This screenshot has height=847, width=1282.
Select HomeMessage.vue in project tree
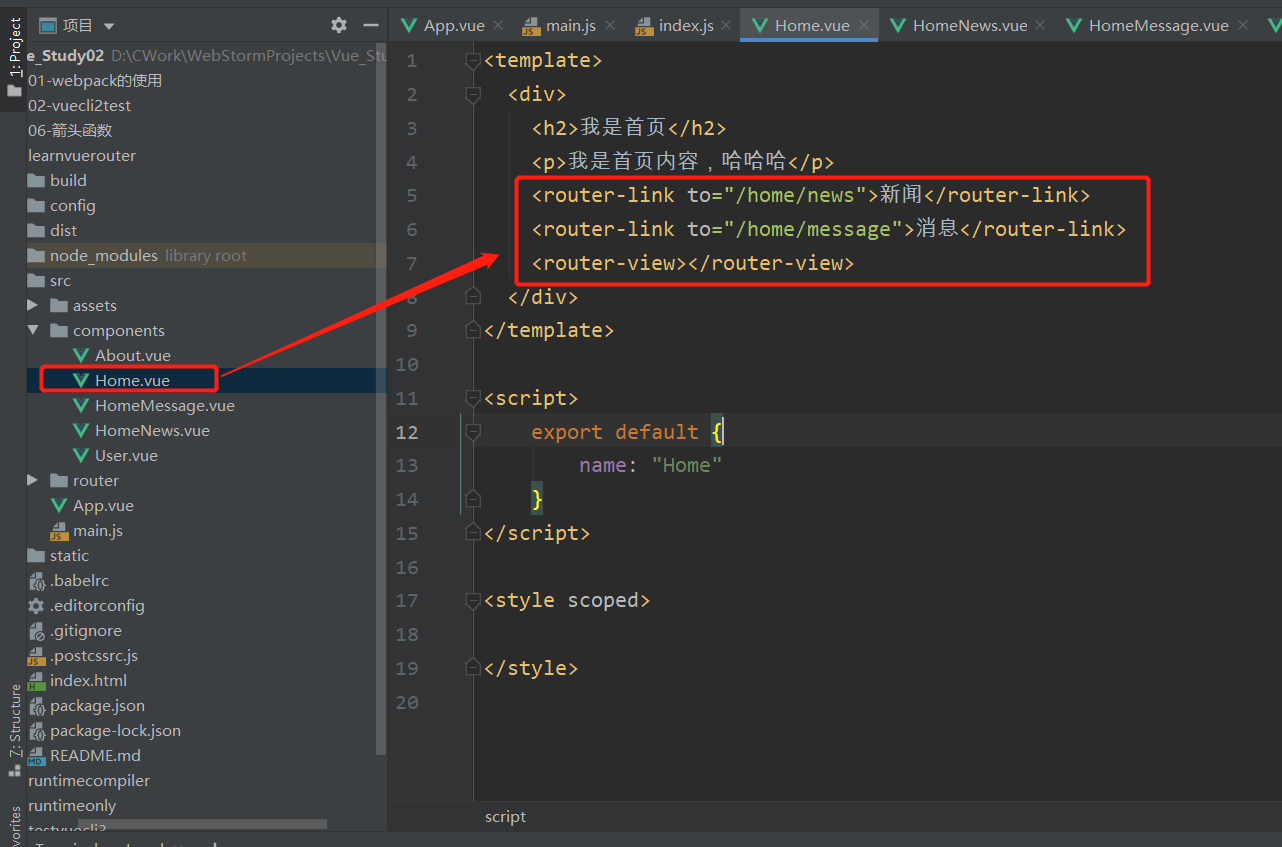(165, 405)
